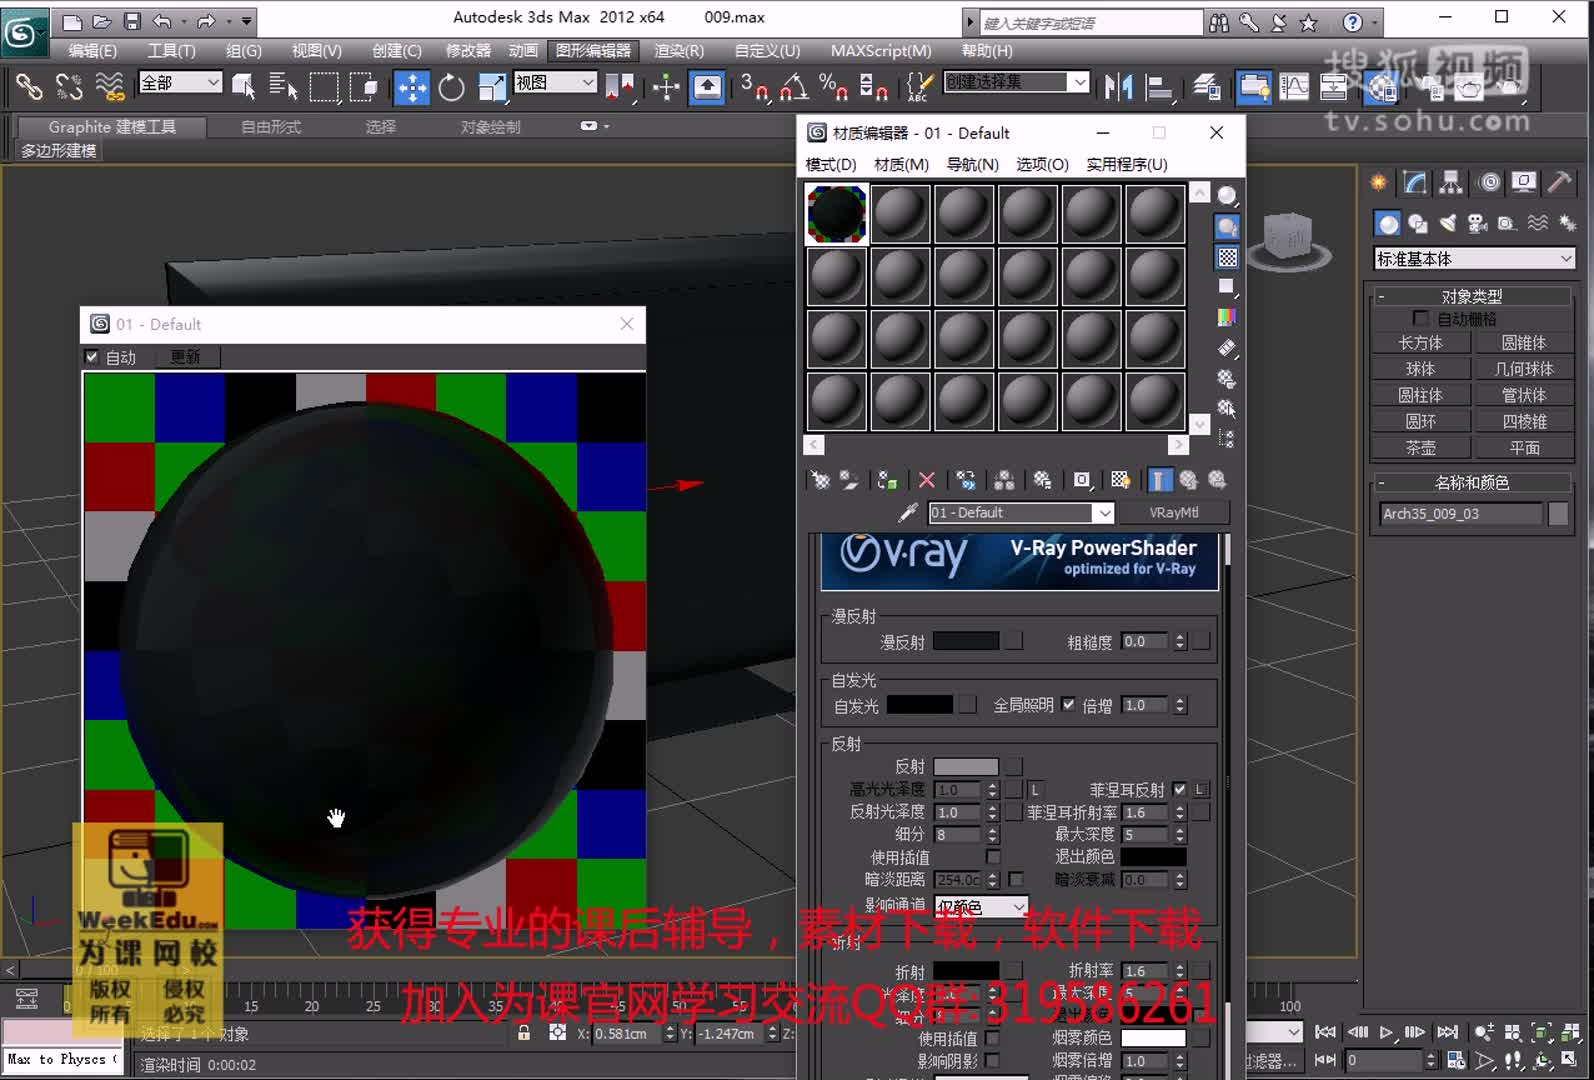The height and width of the screenshot is (1080, 1594).
Task: Activate the Select and Rotate tool
Action: [x=452, y=88]
